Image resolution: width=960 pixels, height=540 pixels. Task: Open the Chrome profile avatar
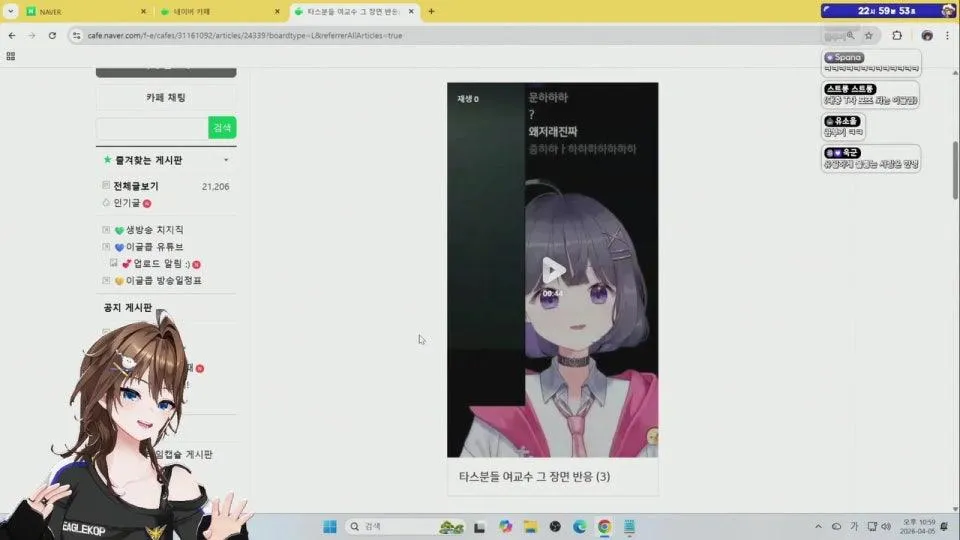927,36
